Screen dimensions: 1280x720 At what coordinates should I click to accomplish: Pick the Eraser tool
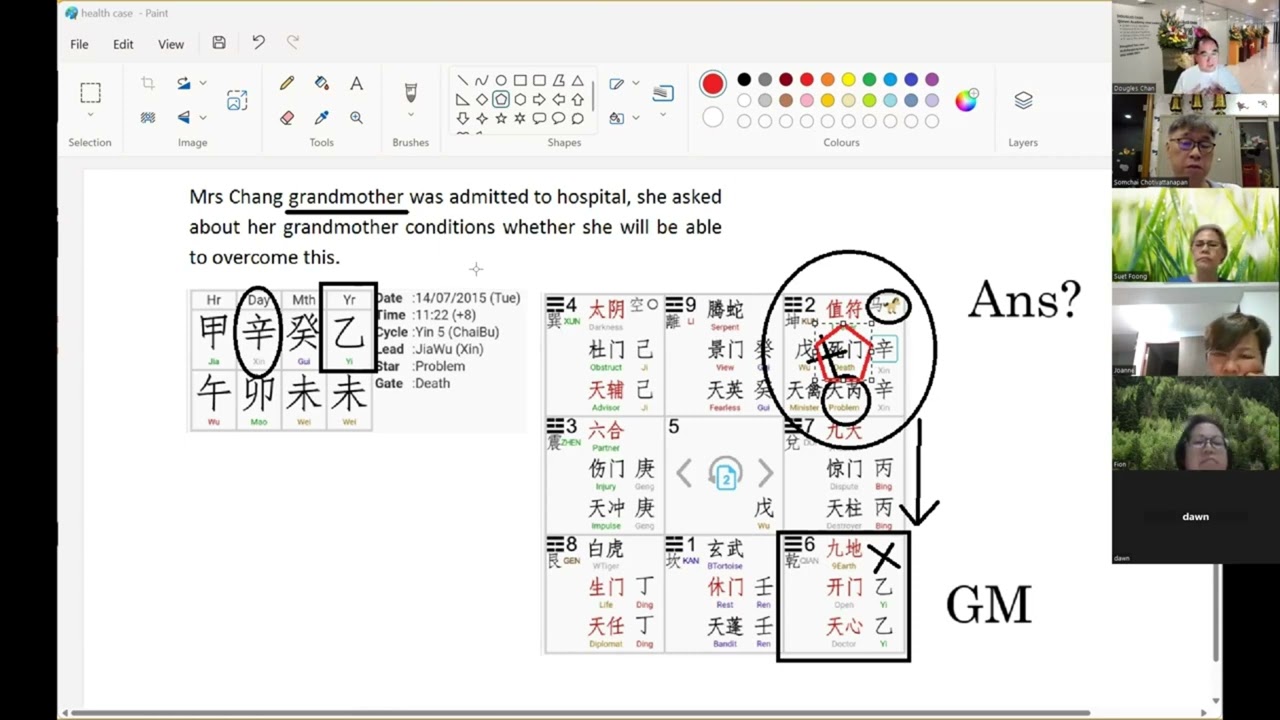[x=287, y=118]
